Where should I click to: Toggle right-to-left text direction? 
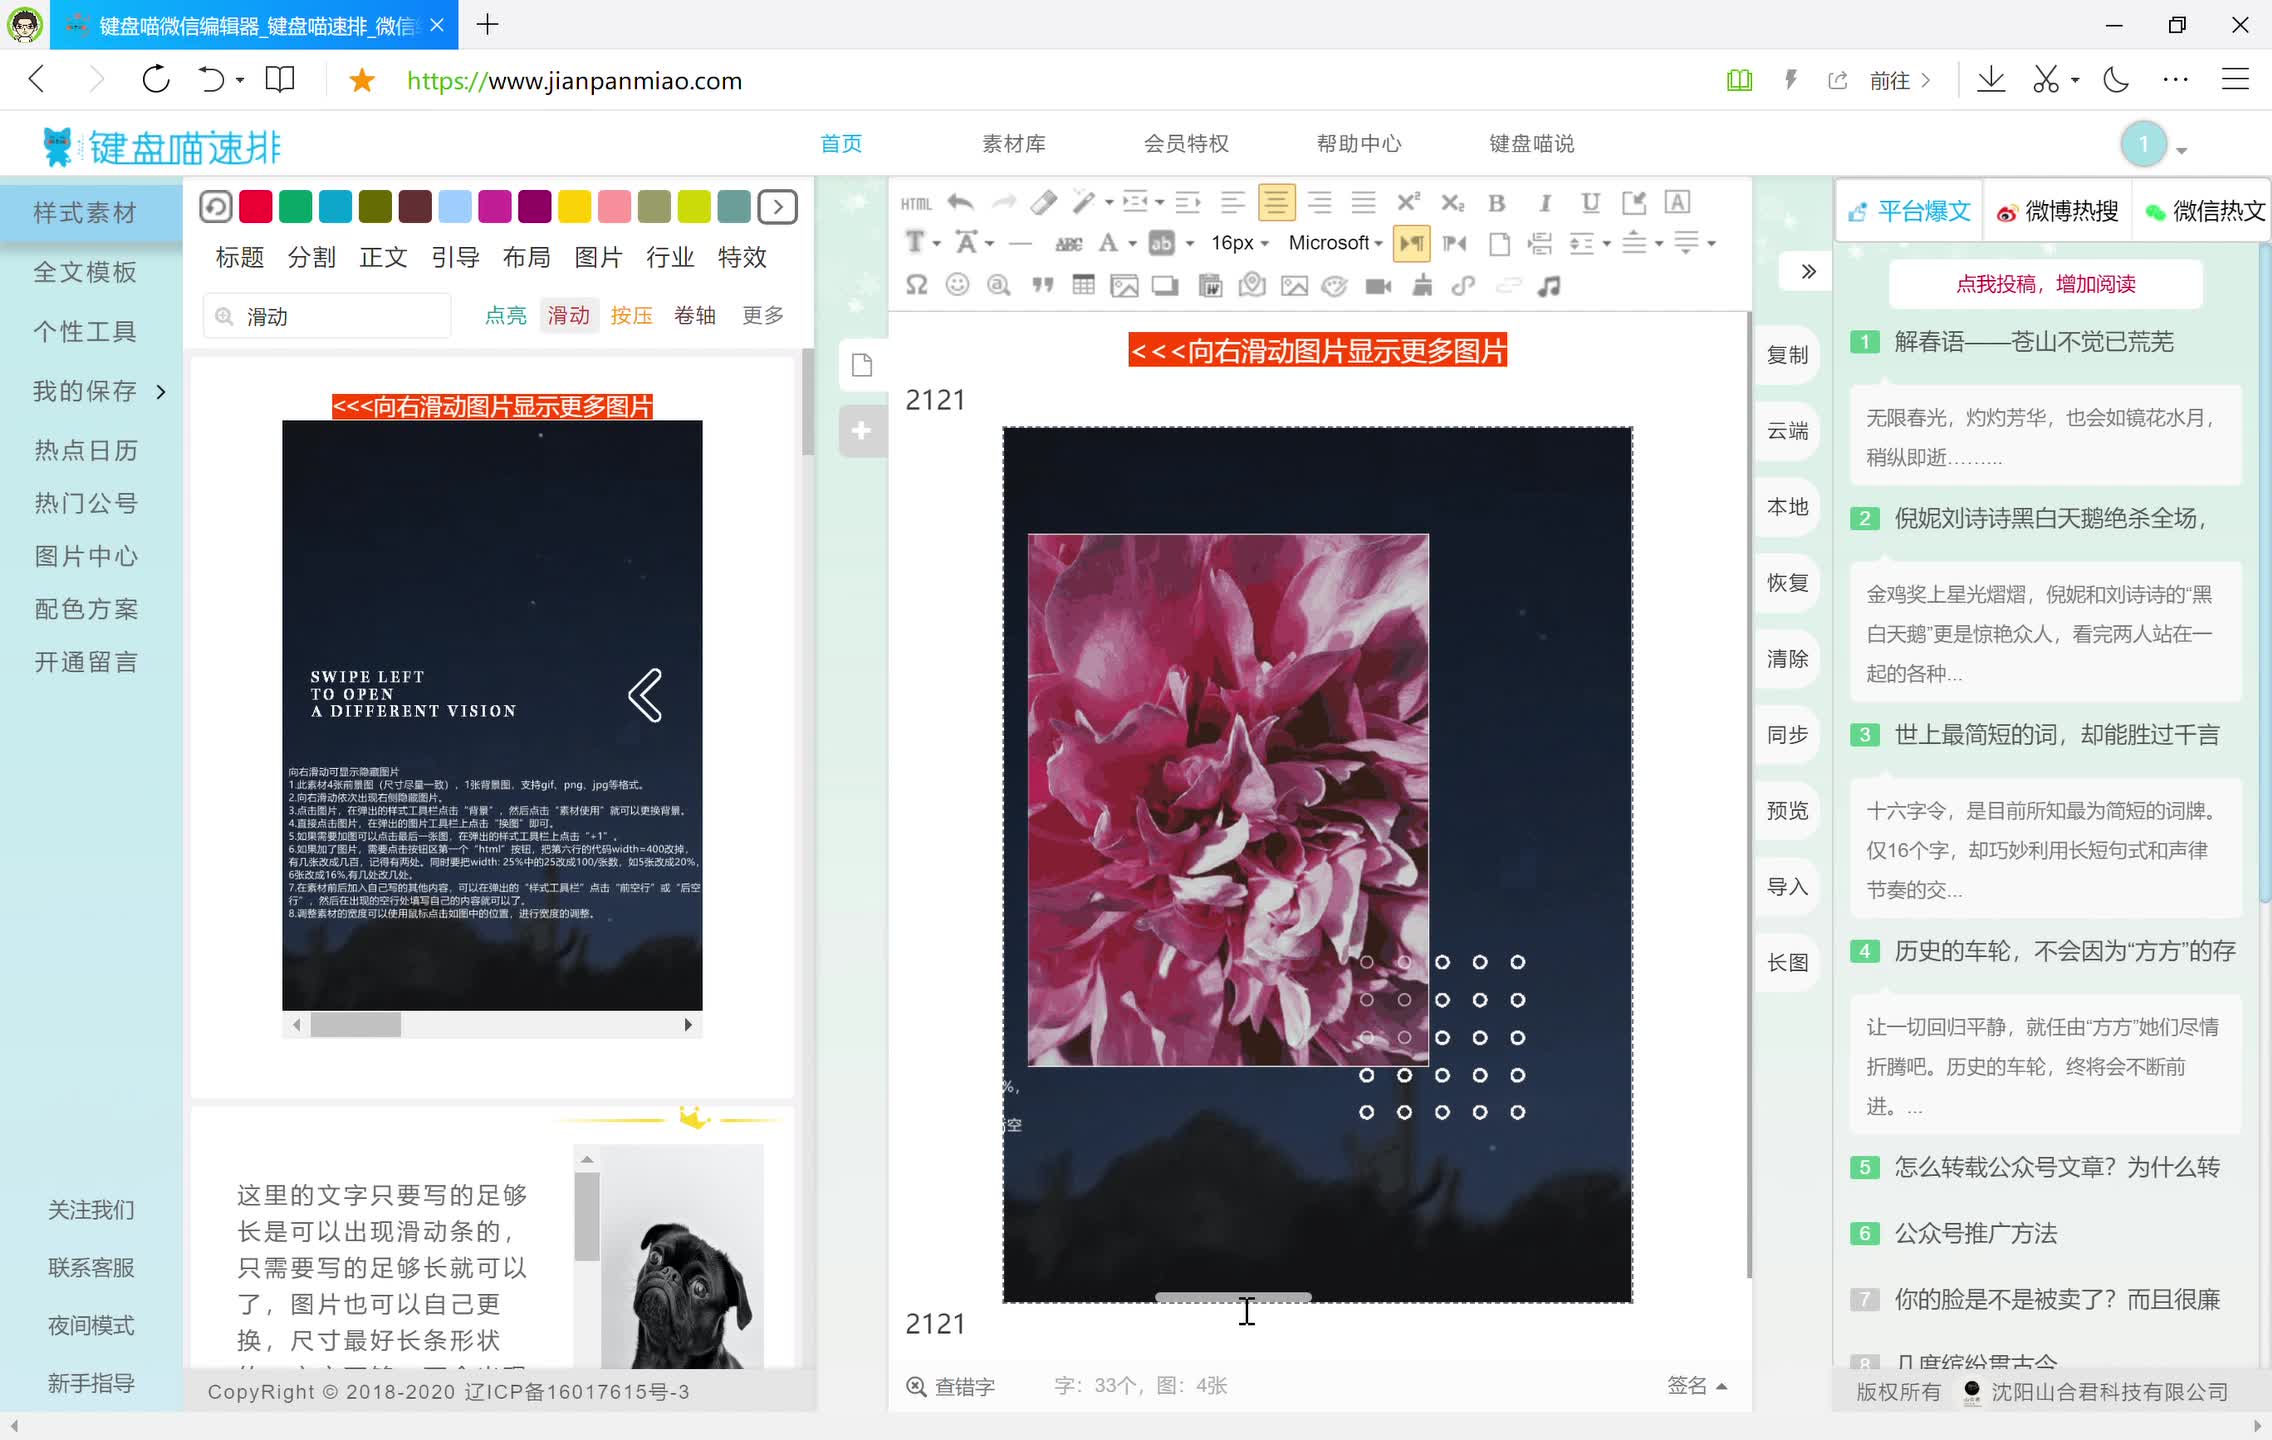click(x=1455, y=243)
